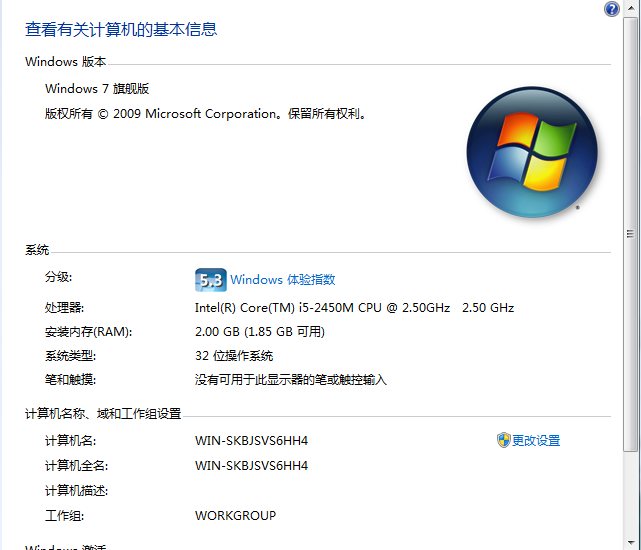Image resolution: width=641 pixels, height=550 pixels.
Task: Click the 2.50 GHz speed value
Action: click(x=488, y=308)
